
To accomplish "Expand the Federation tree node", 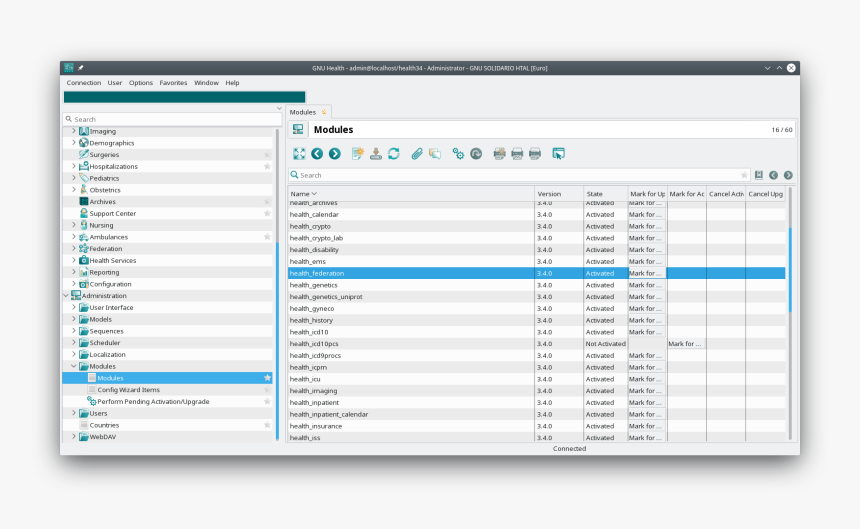I will click(74, 248).
